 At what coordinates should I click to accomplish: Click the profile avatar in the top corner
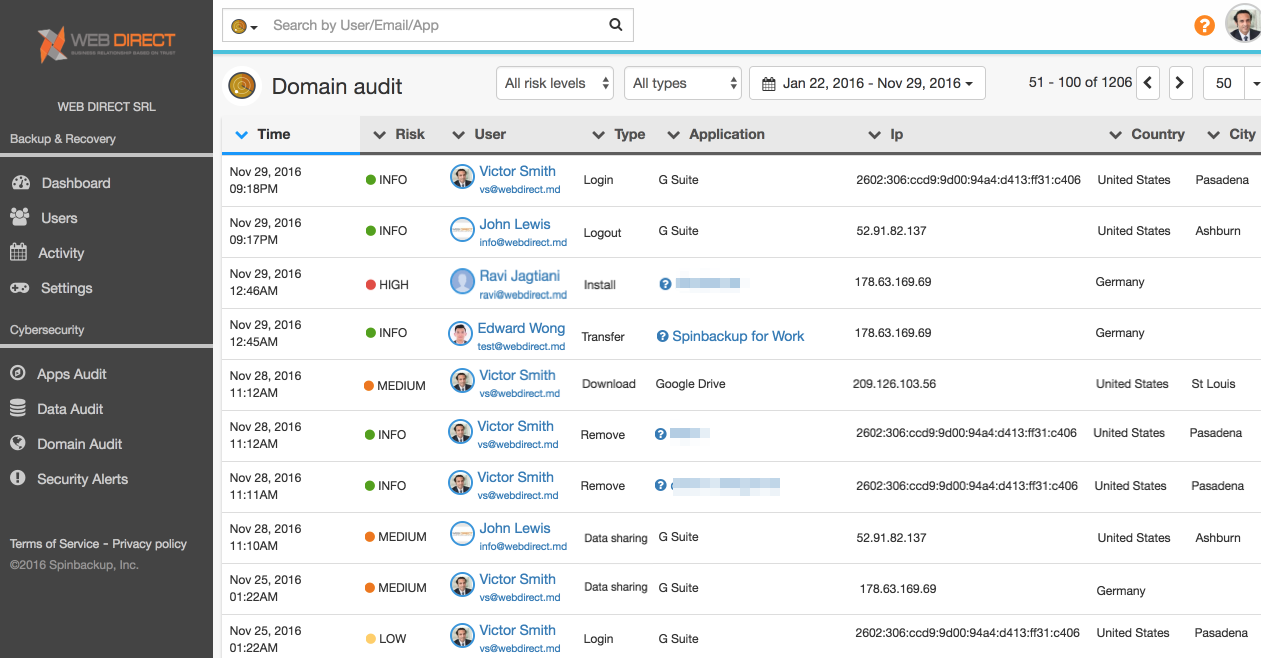(1242, 23)
